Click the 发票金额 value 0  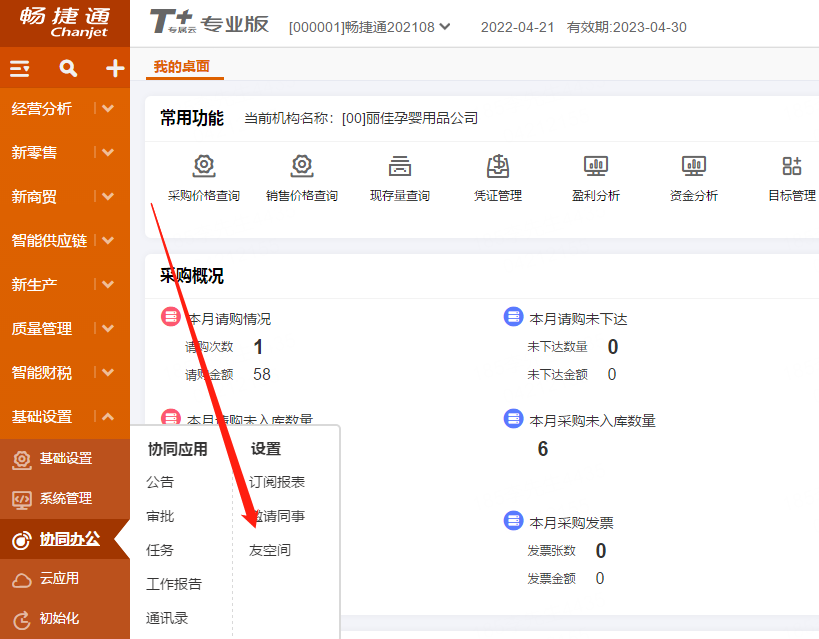coord(600,578)
